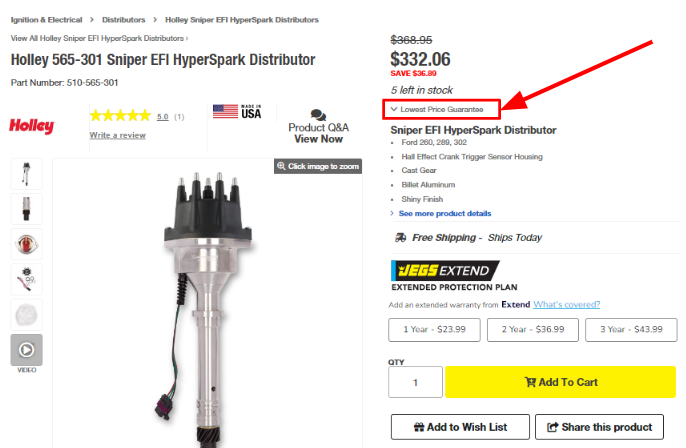Open Holley Sniper EFI HyperSpark Distributors breadcrumb
This screenshot has height=448, width=686.
(x=242, y=19)
